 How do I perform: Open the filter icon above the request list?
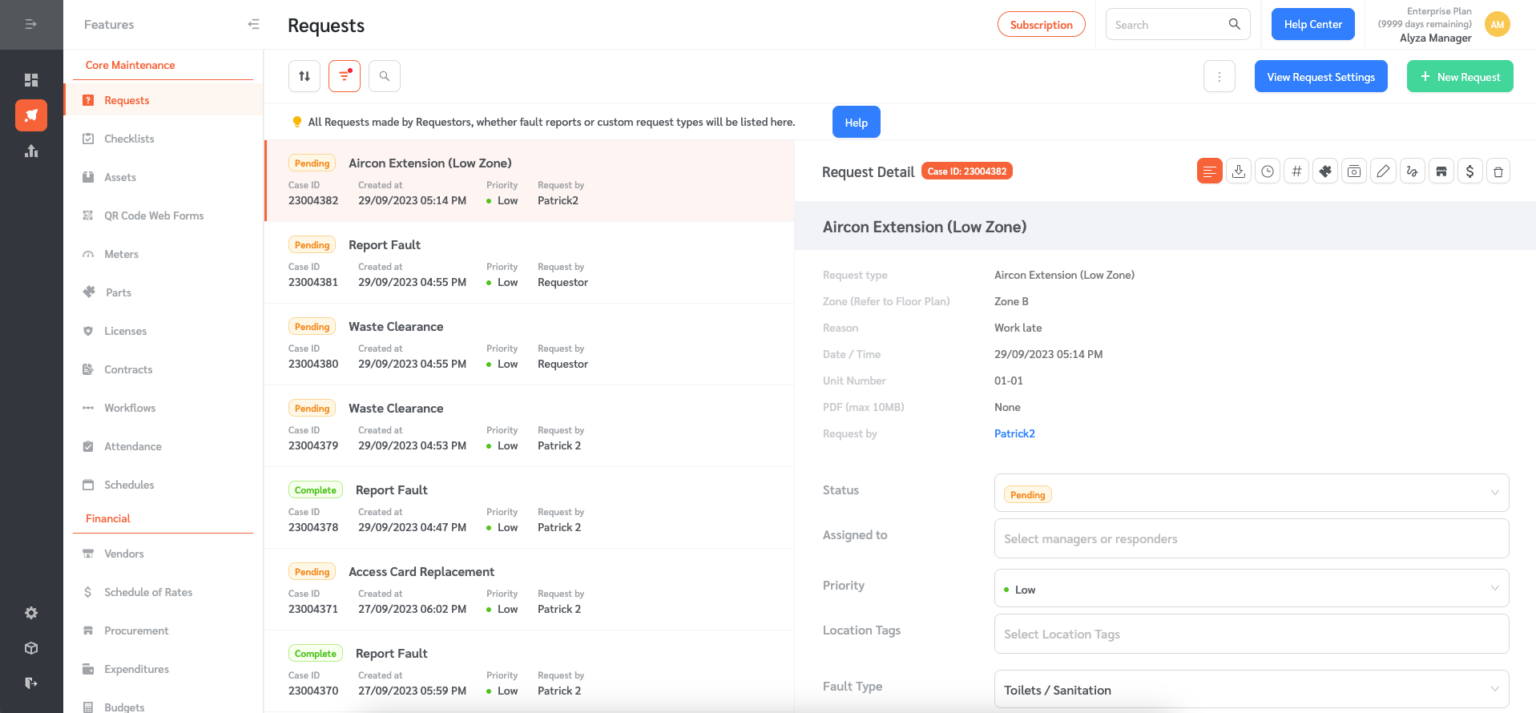344,75
